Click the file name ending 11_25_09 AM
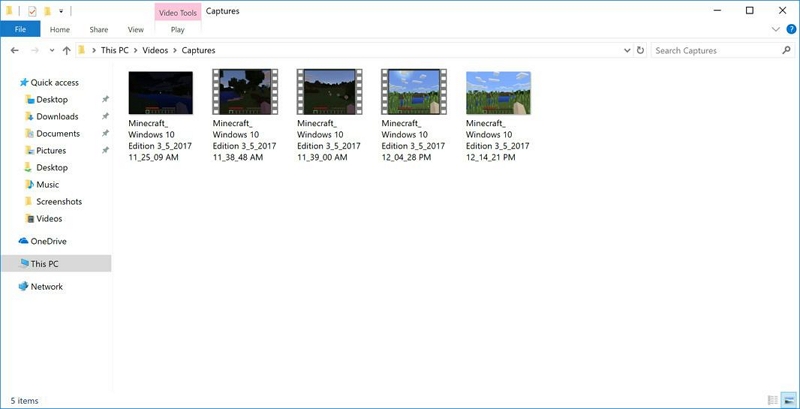 point(160,140)
